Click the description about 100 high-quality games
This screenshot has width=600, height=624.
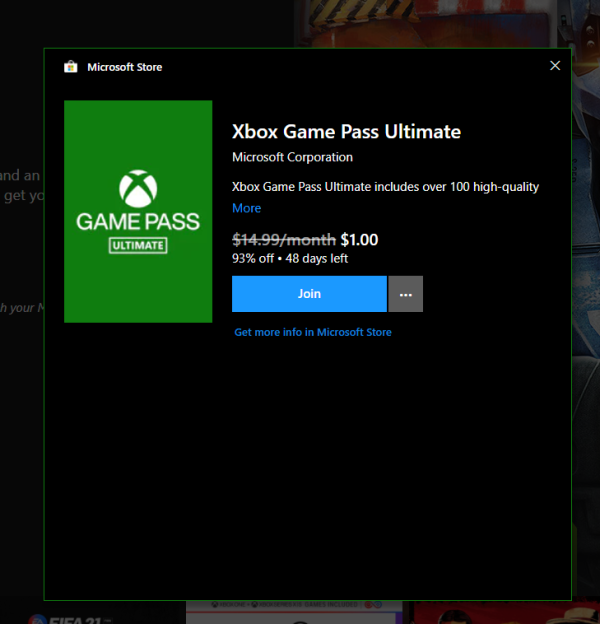[x=385, y=187]
